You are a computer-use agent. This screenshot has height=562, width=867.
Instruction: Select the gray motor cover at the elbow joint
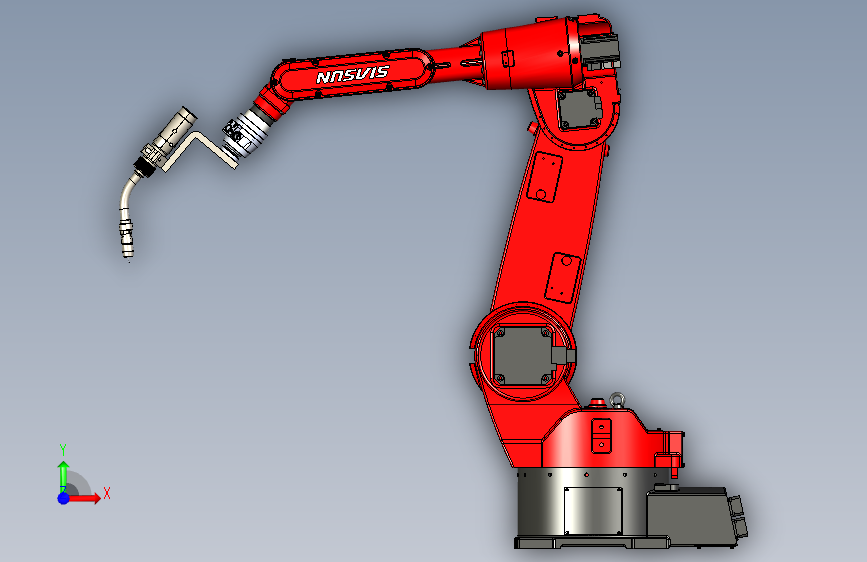[579, 109]
